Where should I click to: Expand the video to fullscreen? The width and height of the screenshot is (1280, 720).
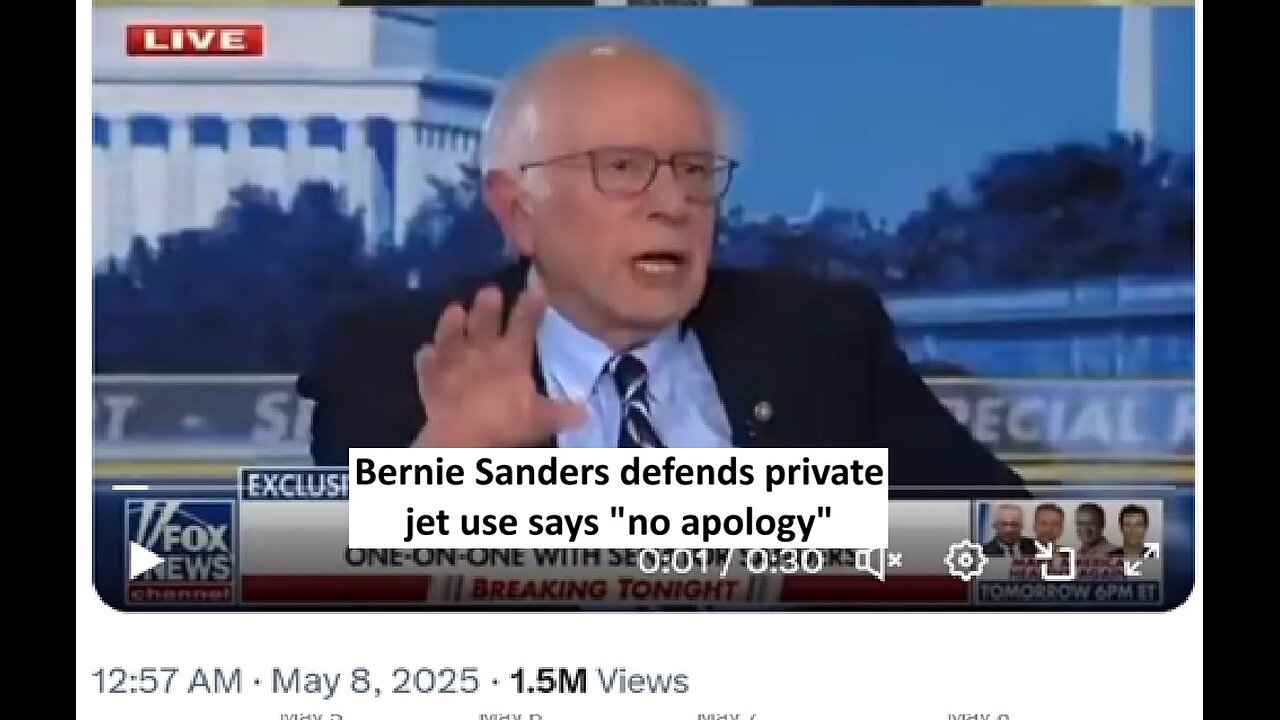[1141, 560]
